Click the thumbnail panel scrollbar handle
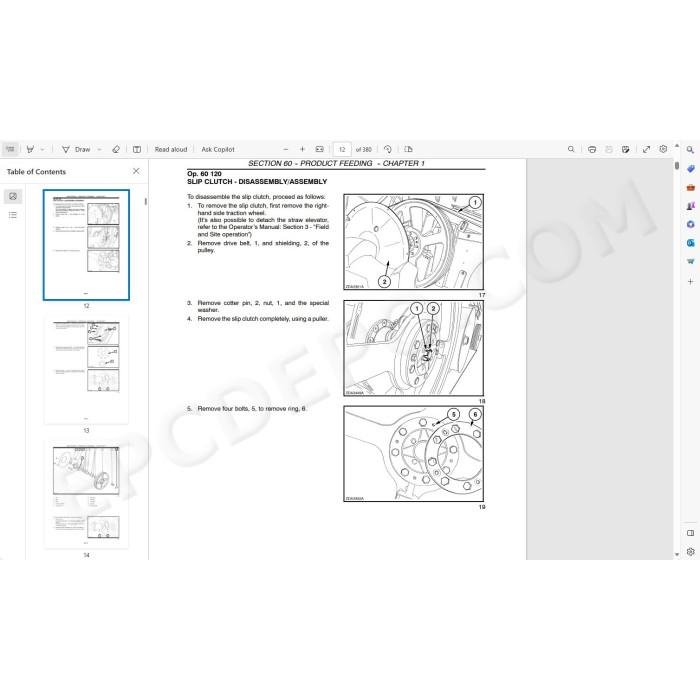Viewport: 700px width, 700px height. pyautogui.click(x=146, y=201)
